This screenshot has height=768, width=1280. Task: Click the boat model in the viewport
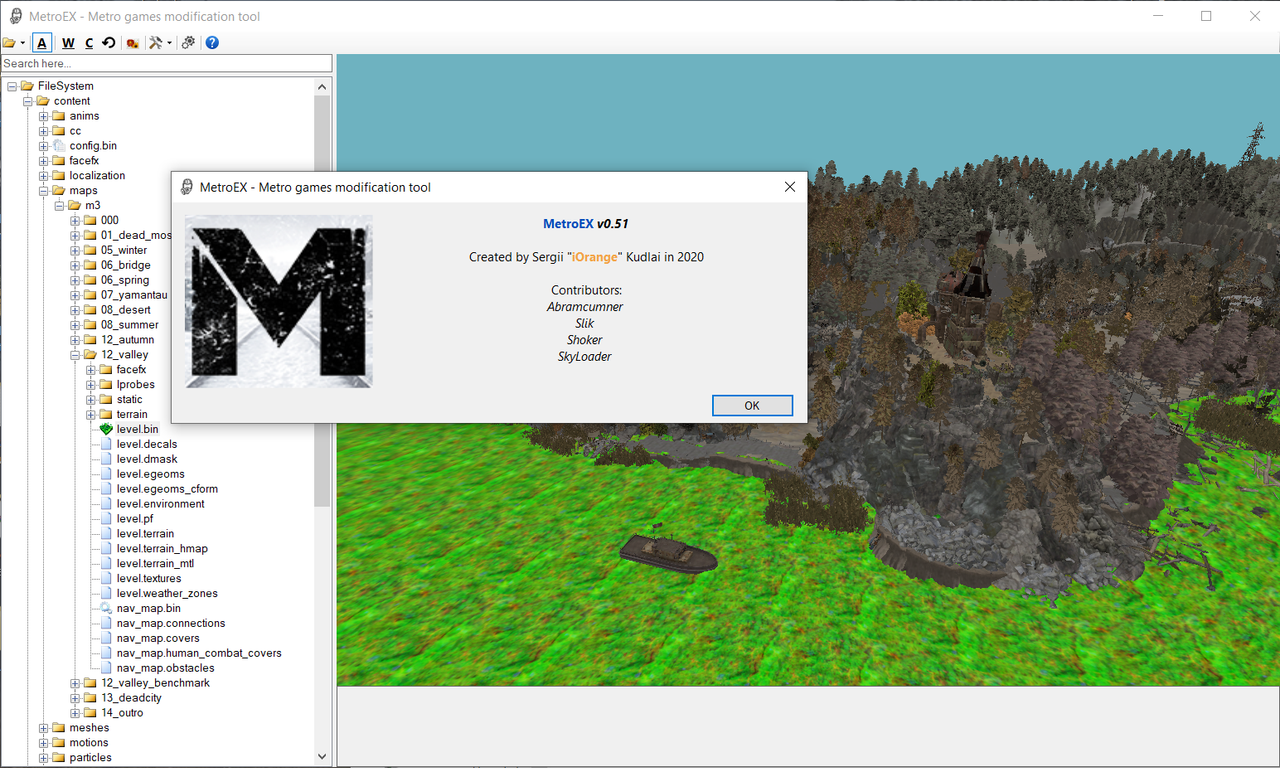[668, 552]
